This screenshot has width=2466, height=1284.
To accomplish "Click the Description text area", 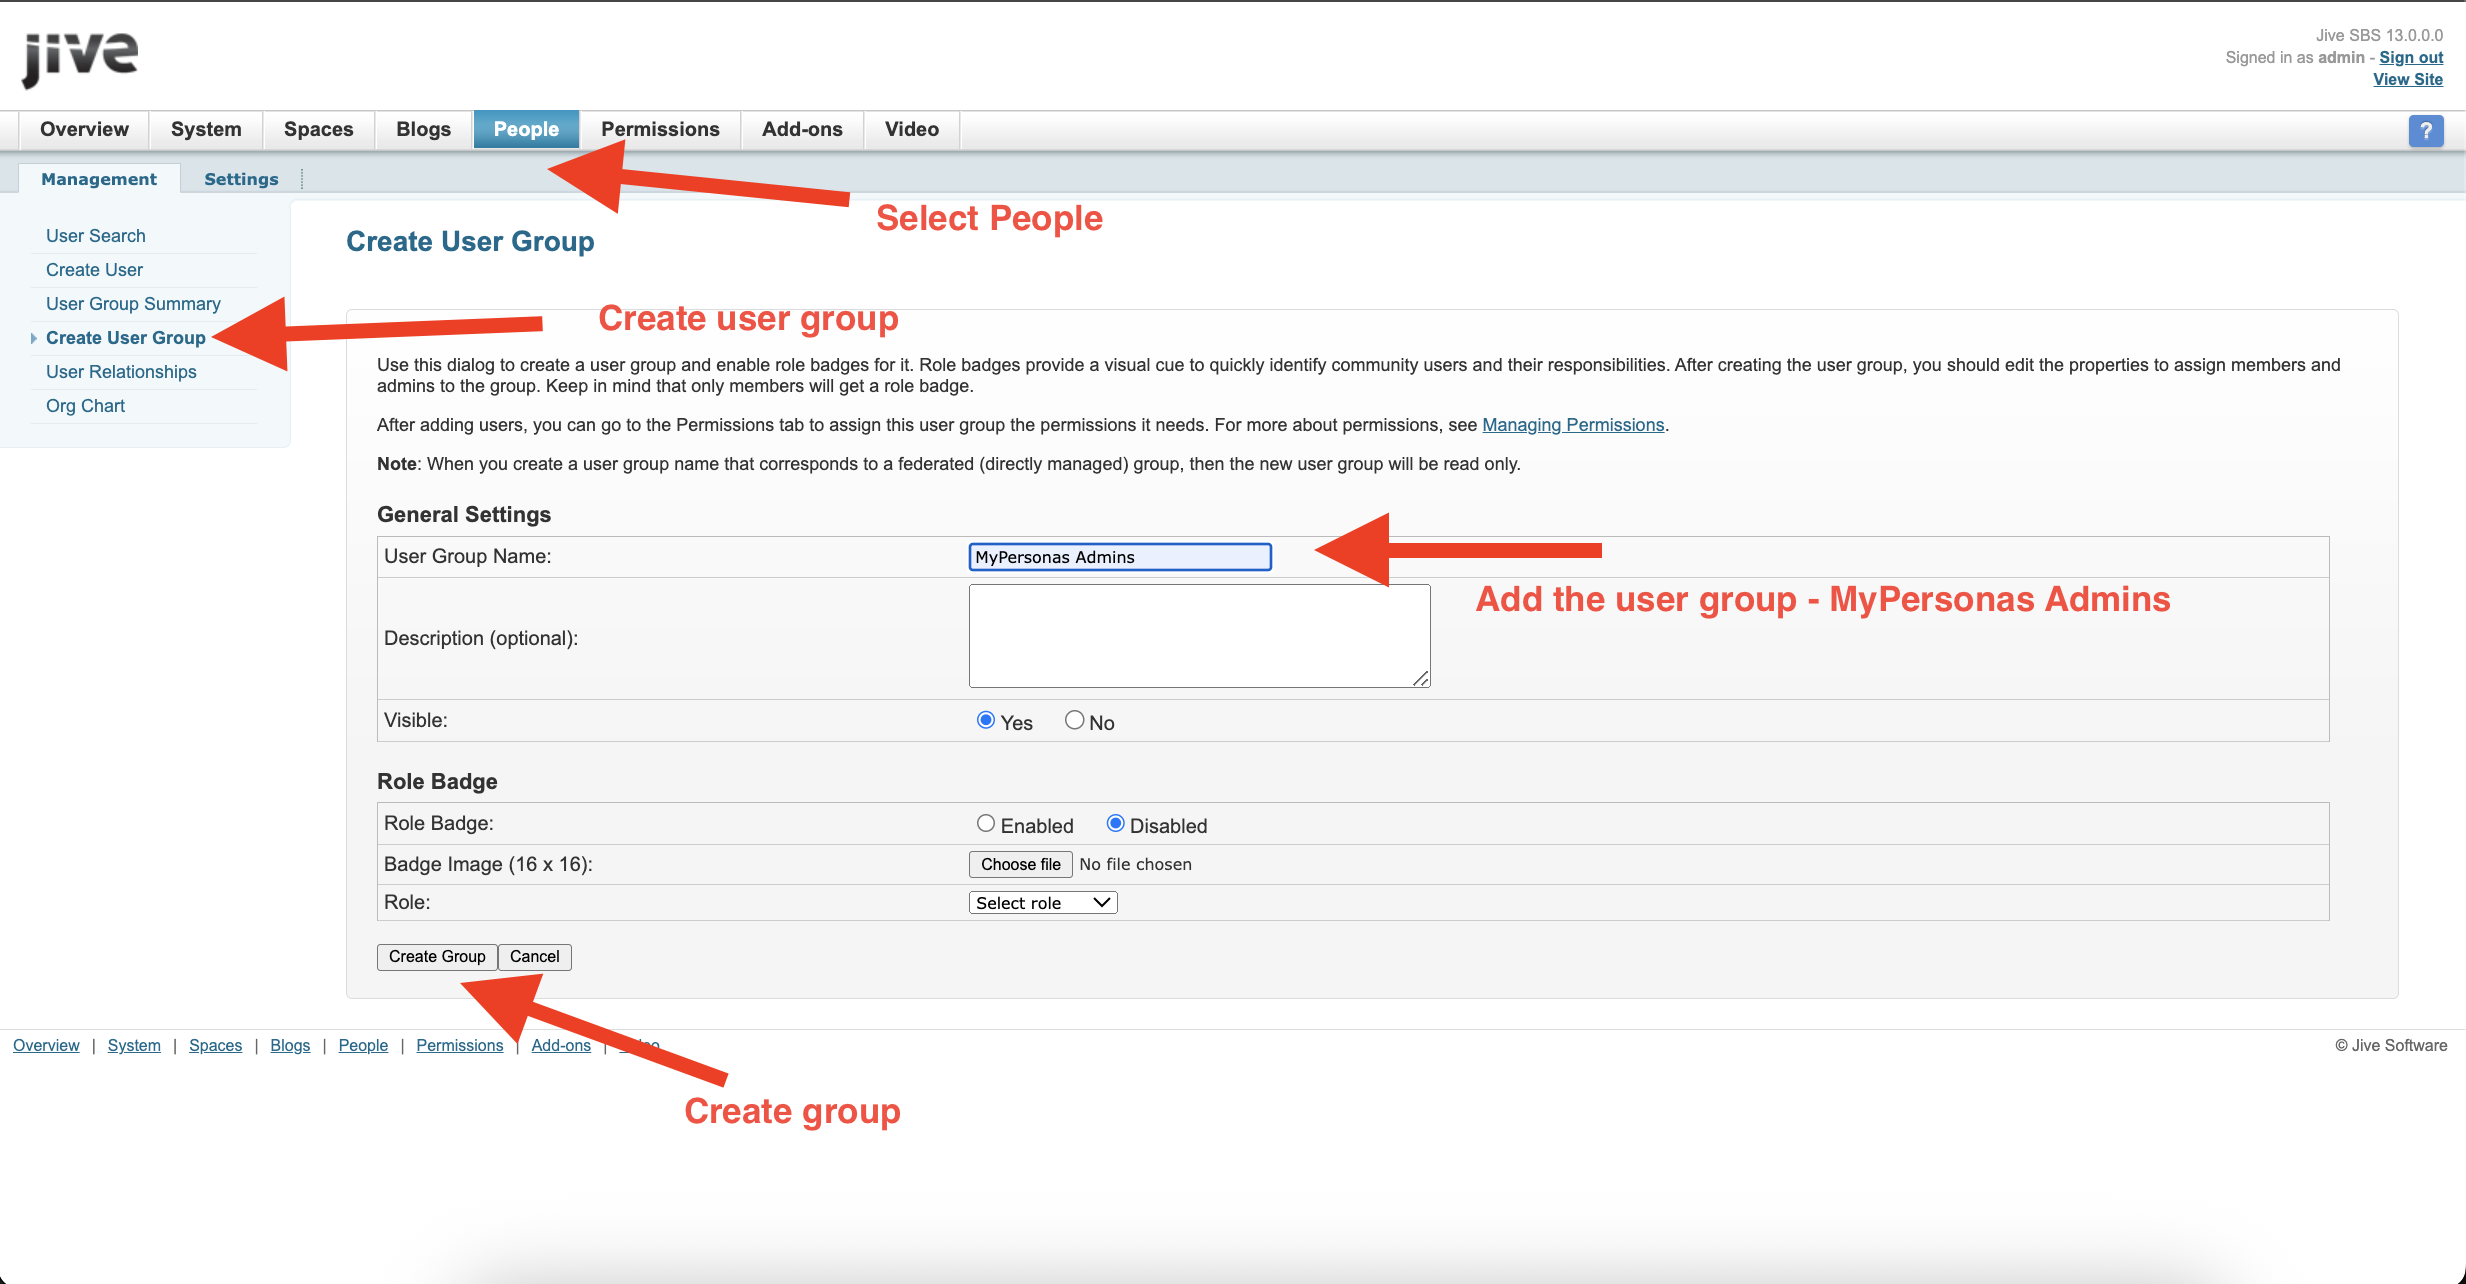I will (1198, 636).
